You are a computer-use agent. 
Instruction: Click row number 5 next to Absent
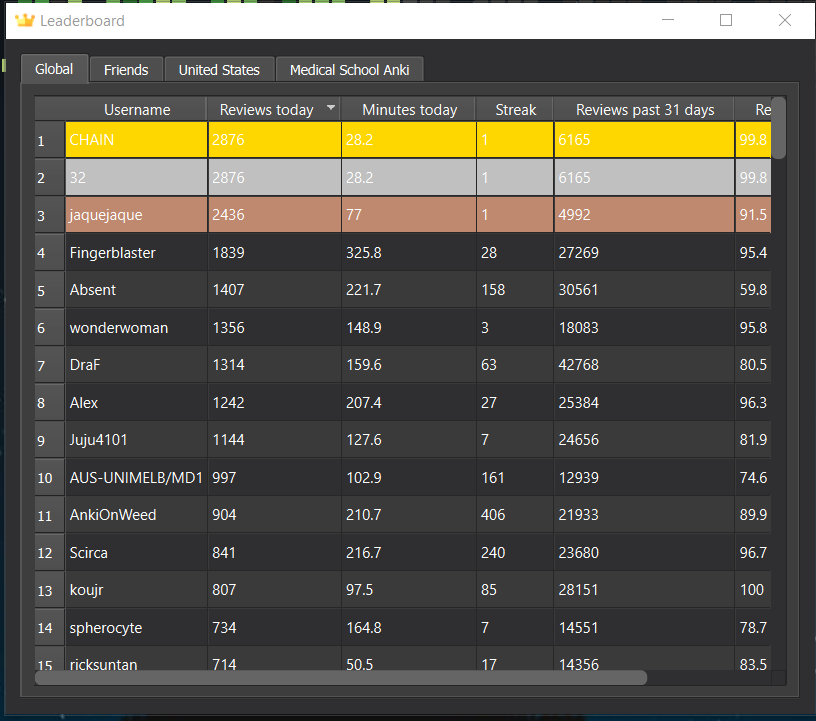click(x=48, y=289)
